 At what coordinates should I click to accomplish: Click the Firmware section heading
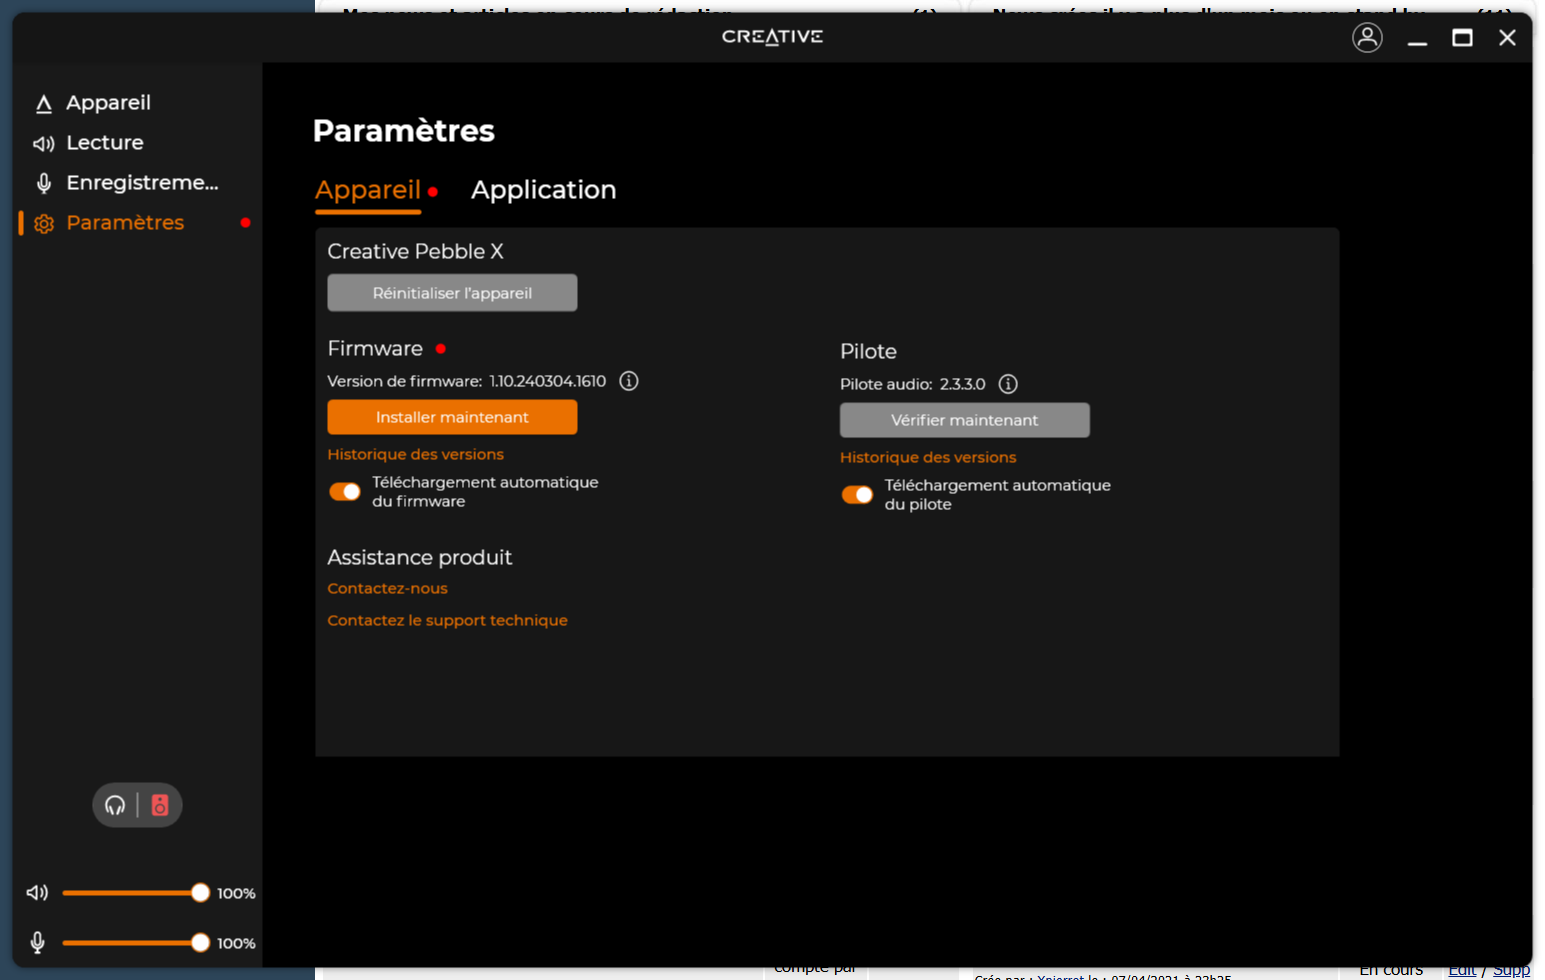(x=375, y=348)
